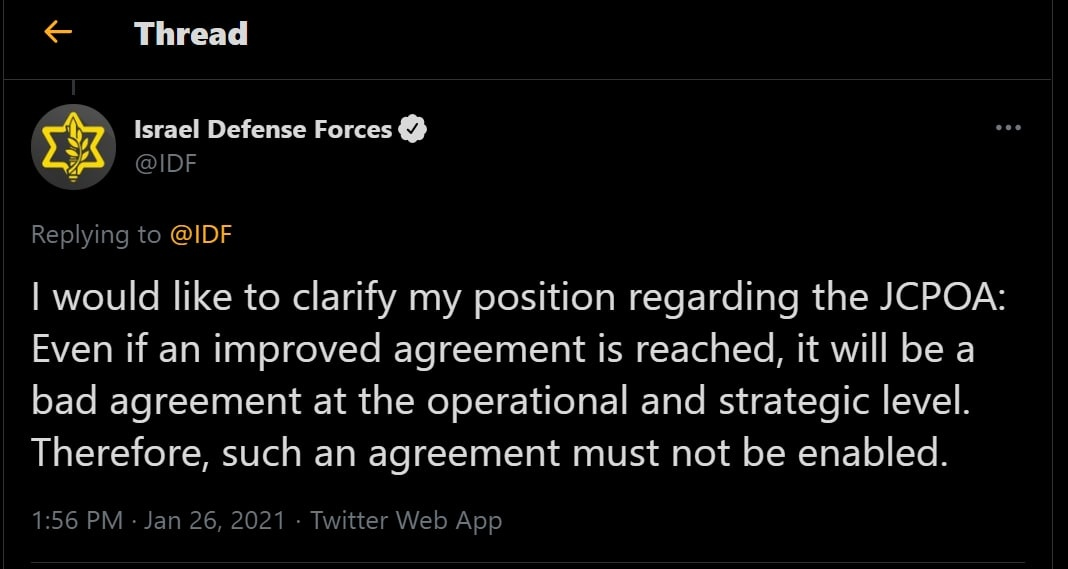The width and height of the screenshot is (1068, 569).
Task: Open the Twitter Web App source link
Action: pyautogui.click(x=406, y=521)
